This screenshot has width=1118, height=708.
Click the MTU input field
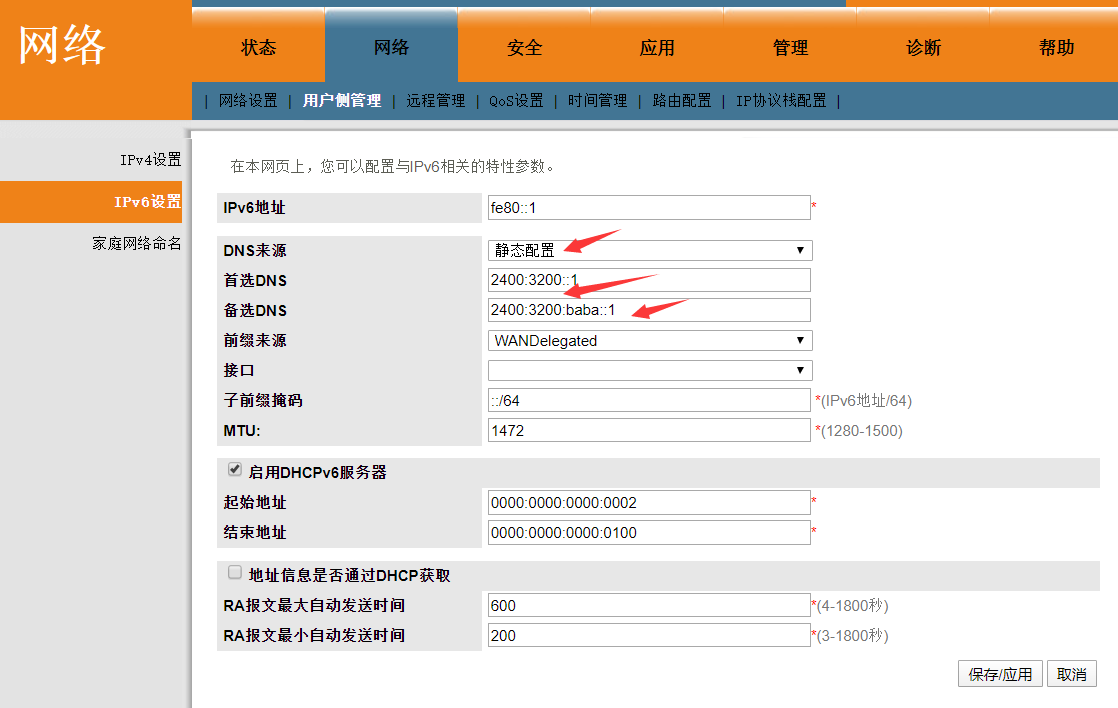649,430
